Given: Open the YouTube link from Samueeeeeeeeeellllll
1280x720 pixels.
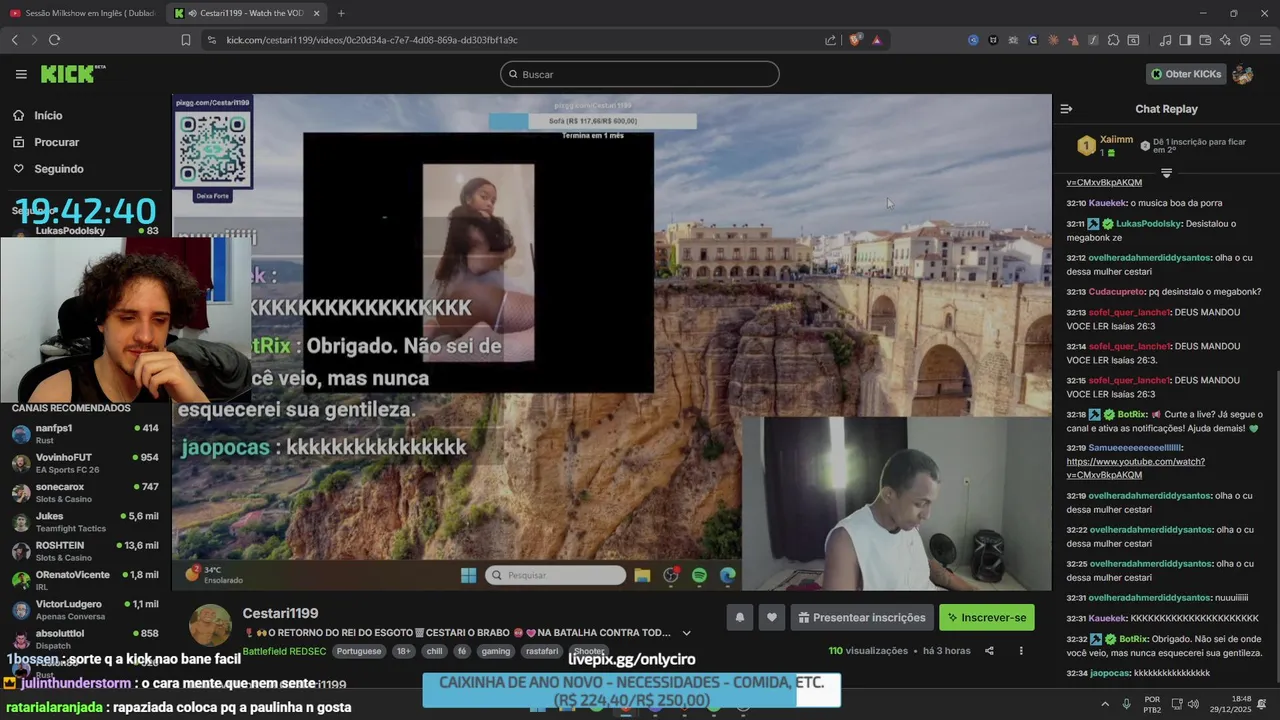Looking at the screenshot, I should pos(1135,468).
